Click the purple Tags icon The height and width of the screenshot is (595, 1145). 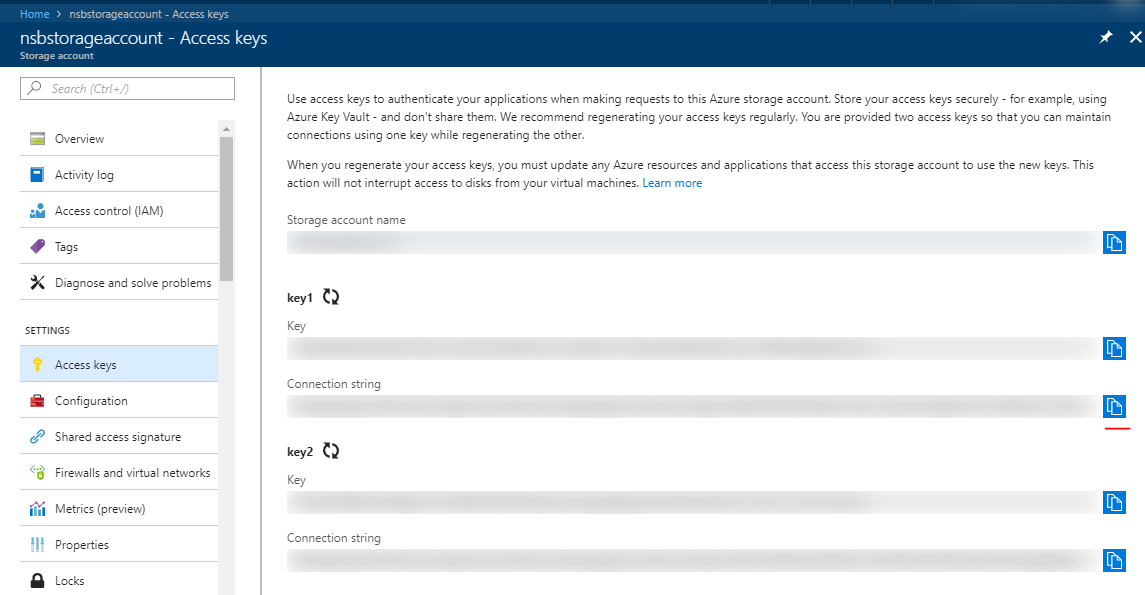[37, 247]
